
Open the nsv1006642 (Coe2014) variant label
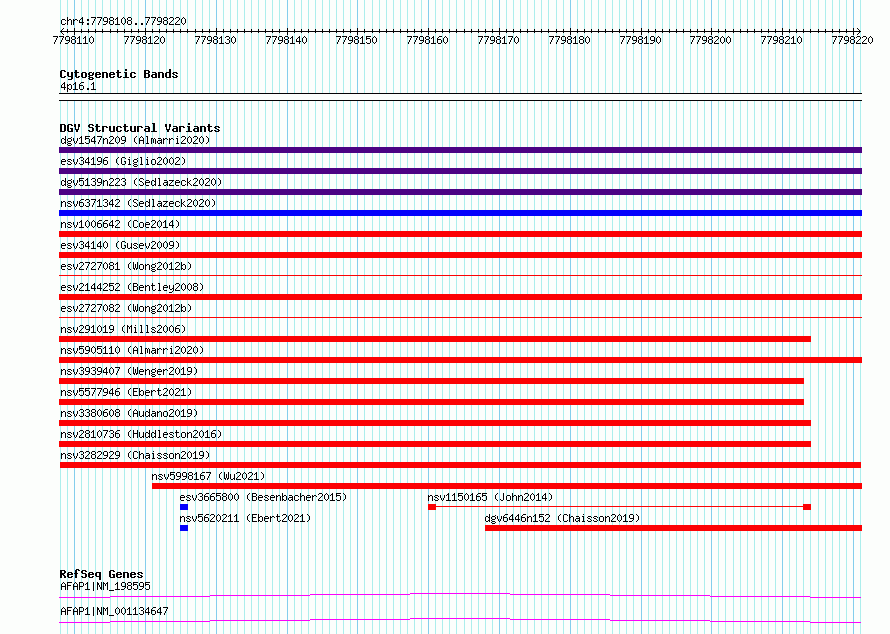tap(120, 224)
